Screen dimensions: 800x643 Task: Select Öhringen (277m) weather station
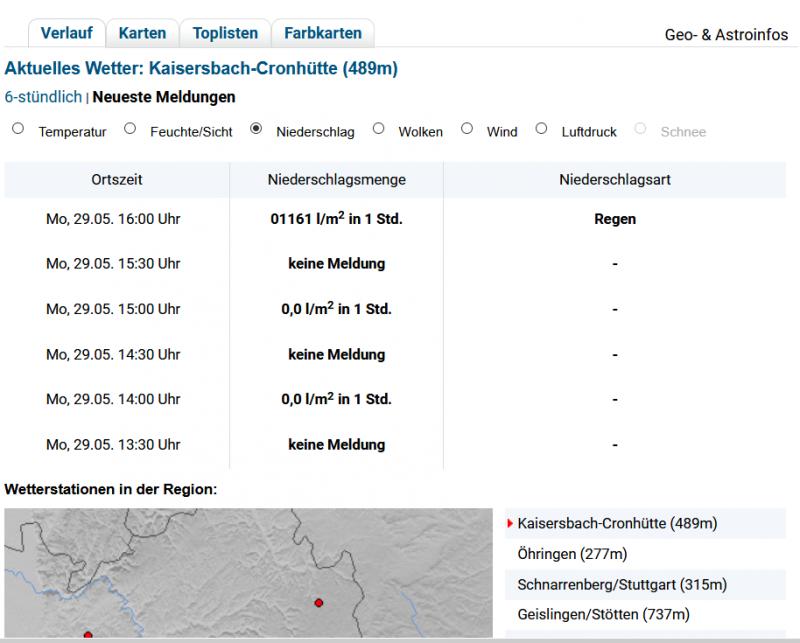coord(572,554)
